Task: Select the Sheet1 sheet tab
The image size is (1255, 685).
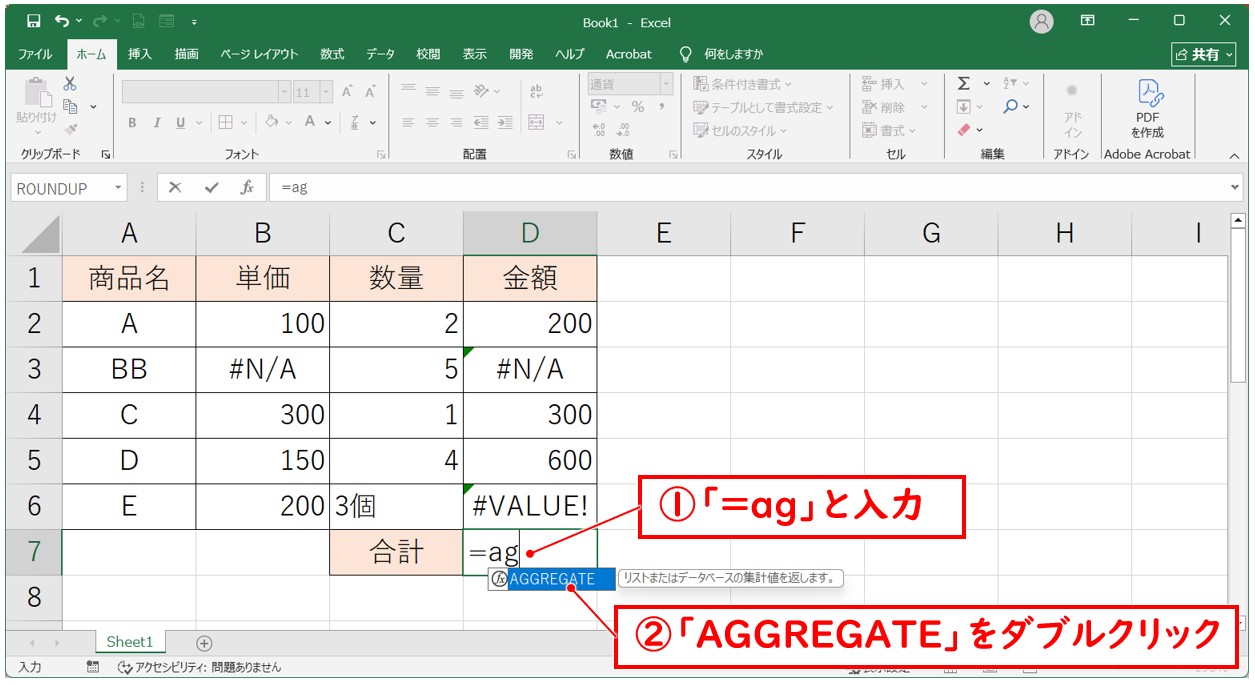Action: [x=130, y=643]
